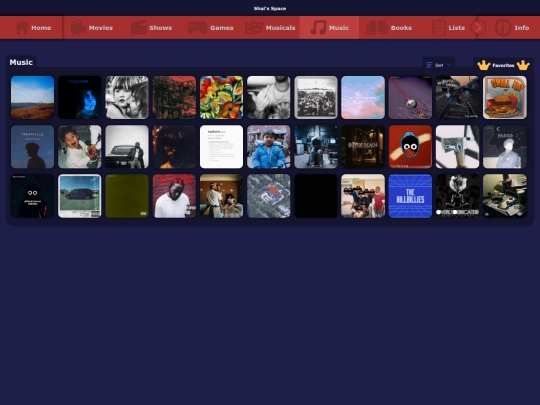Open the Movies tab
Image resolution: width=540 pixels, height=405 pixels.
tap(92, 28)
